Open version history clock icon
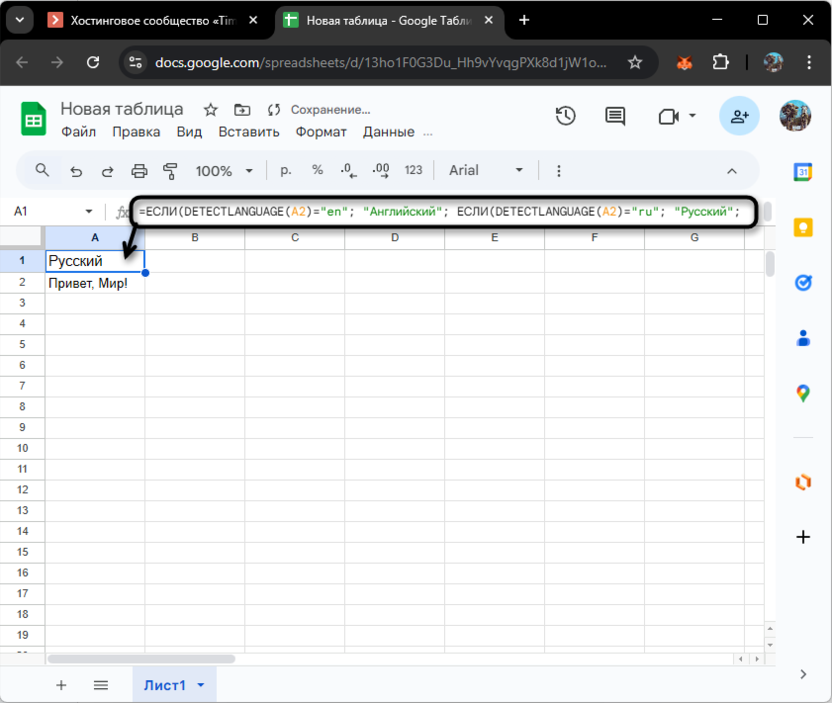Image resolution: width=832 pixels, height=703 pixels. (566, 116)
